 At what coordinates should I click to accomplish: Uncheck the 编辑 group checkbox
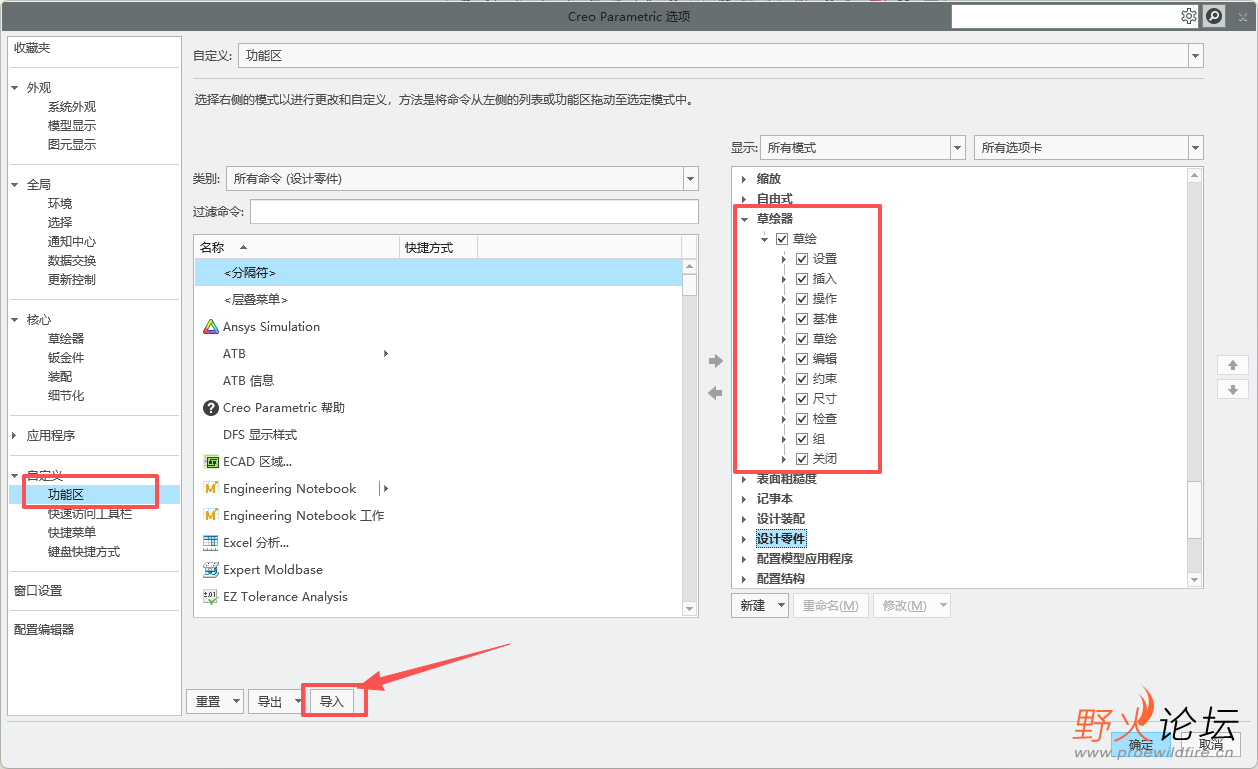(x=802, y=359)
